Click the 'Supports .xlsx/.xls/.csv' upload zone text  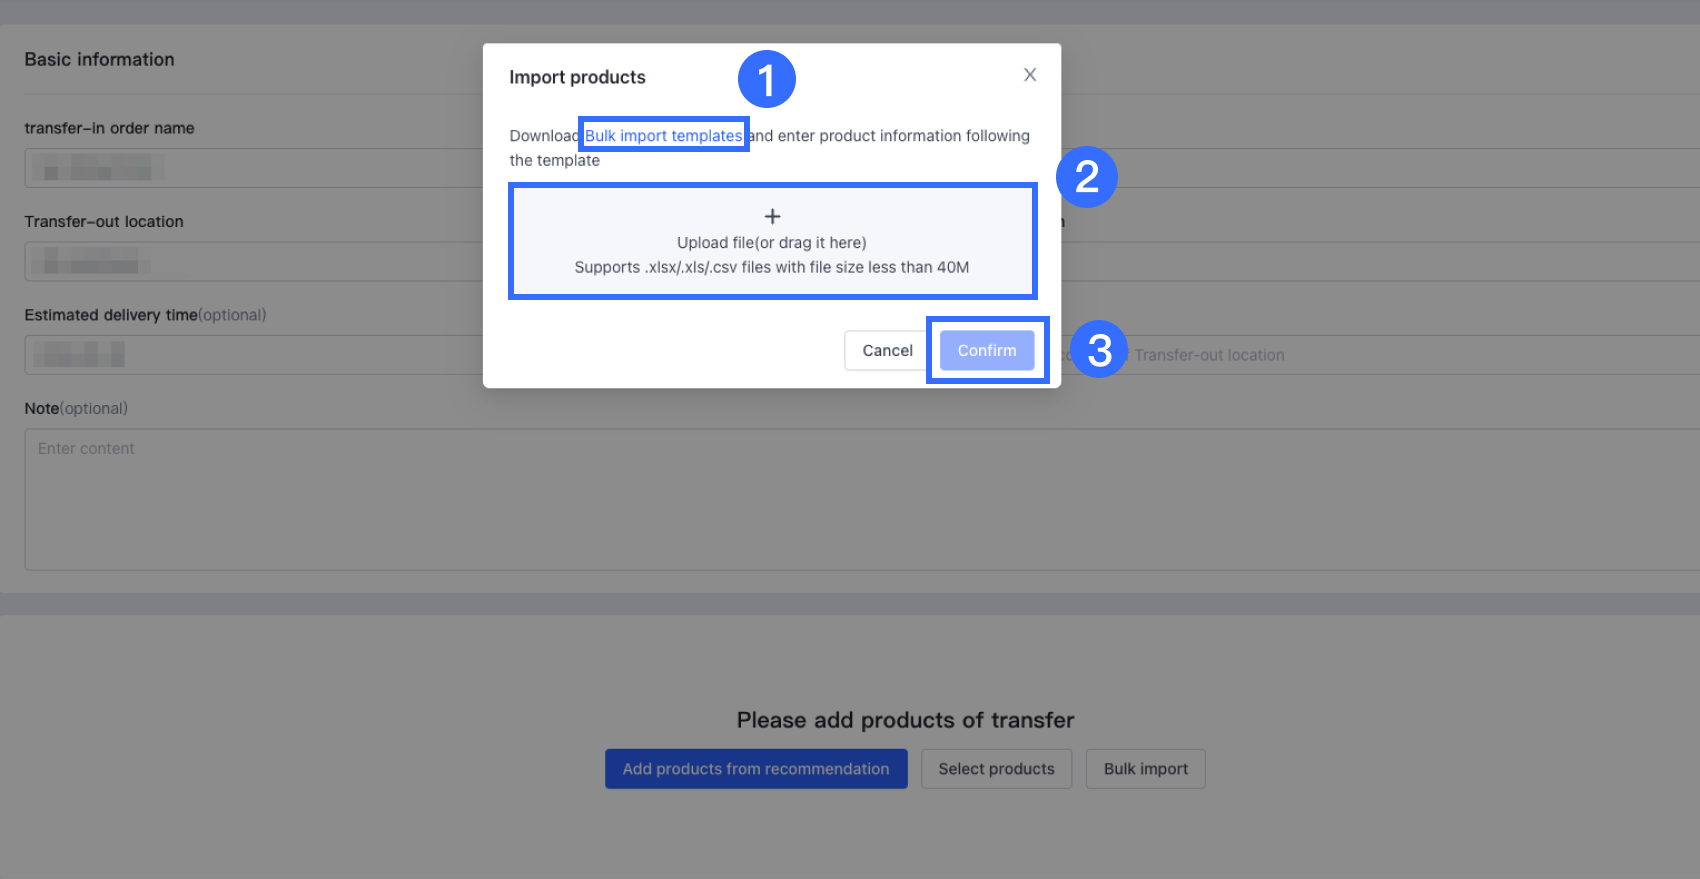pyautogui.click(x=772, y=267)
